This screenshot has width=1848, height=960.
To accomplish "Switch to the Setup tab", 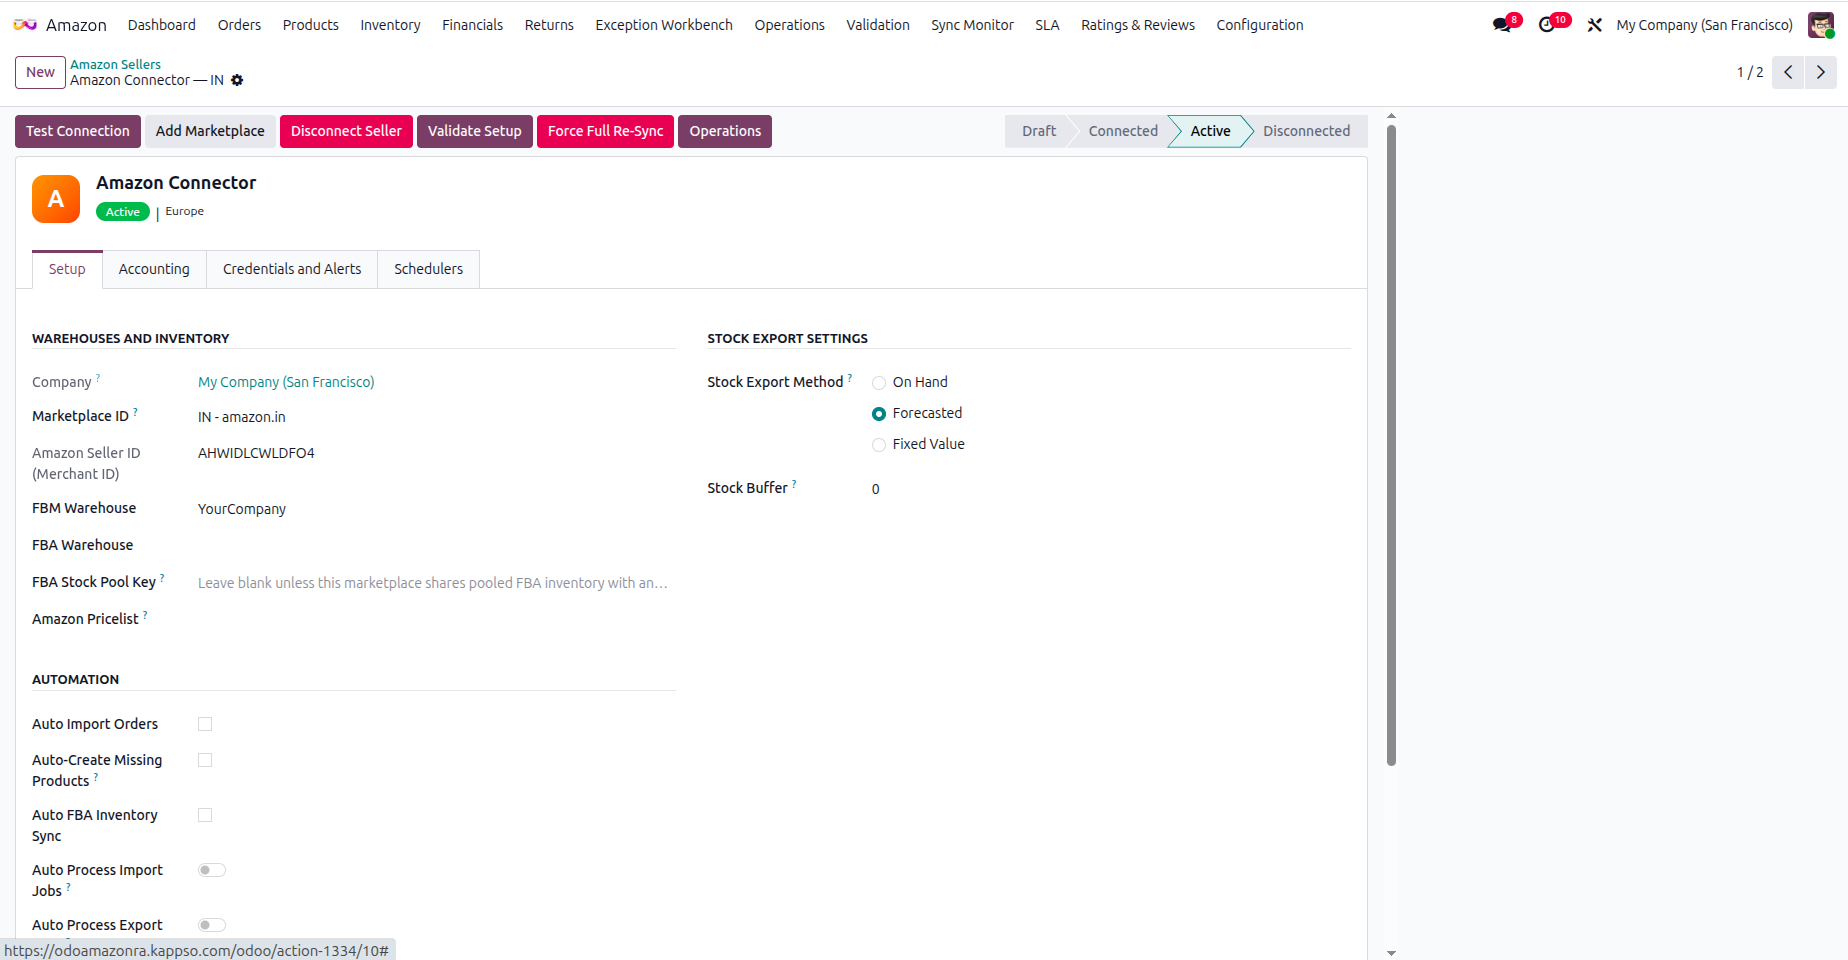I will tap(67, 269).
